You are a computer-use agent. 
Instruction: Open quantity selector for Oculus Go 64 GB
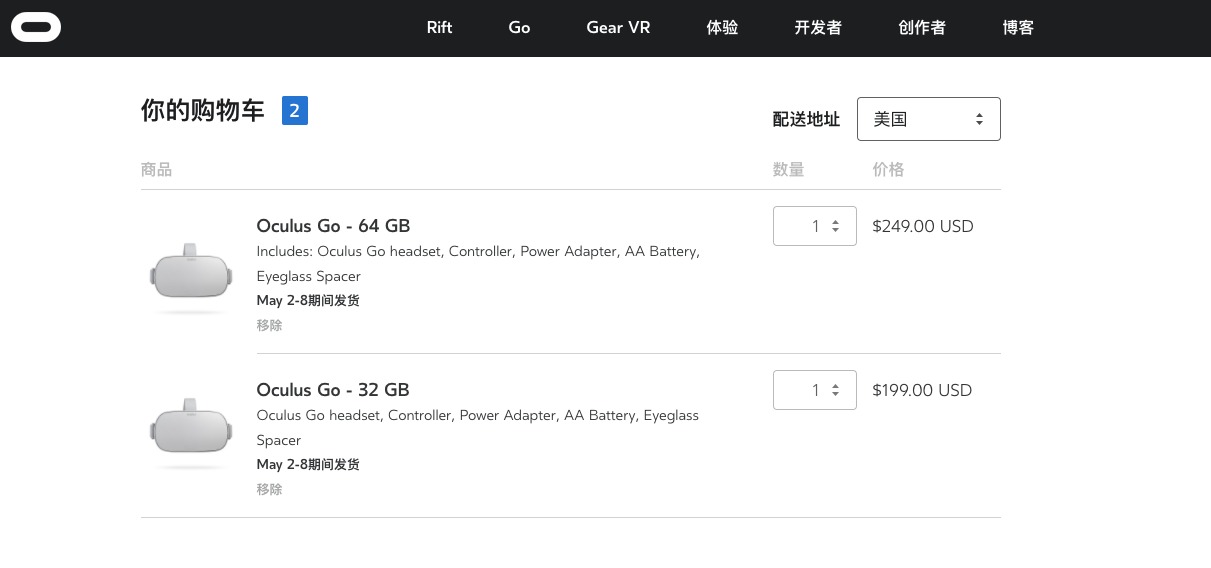pos(814,226)
